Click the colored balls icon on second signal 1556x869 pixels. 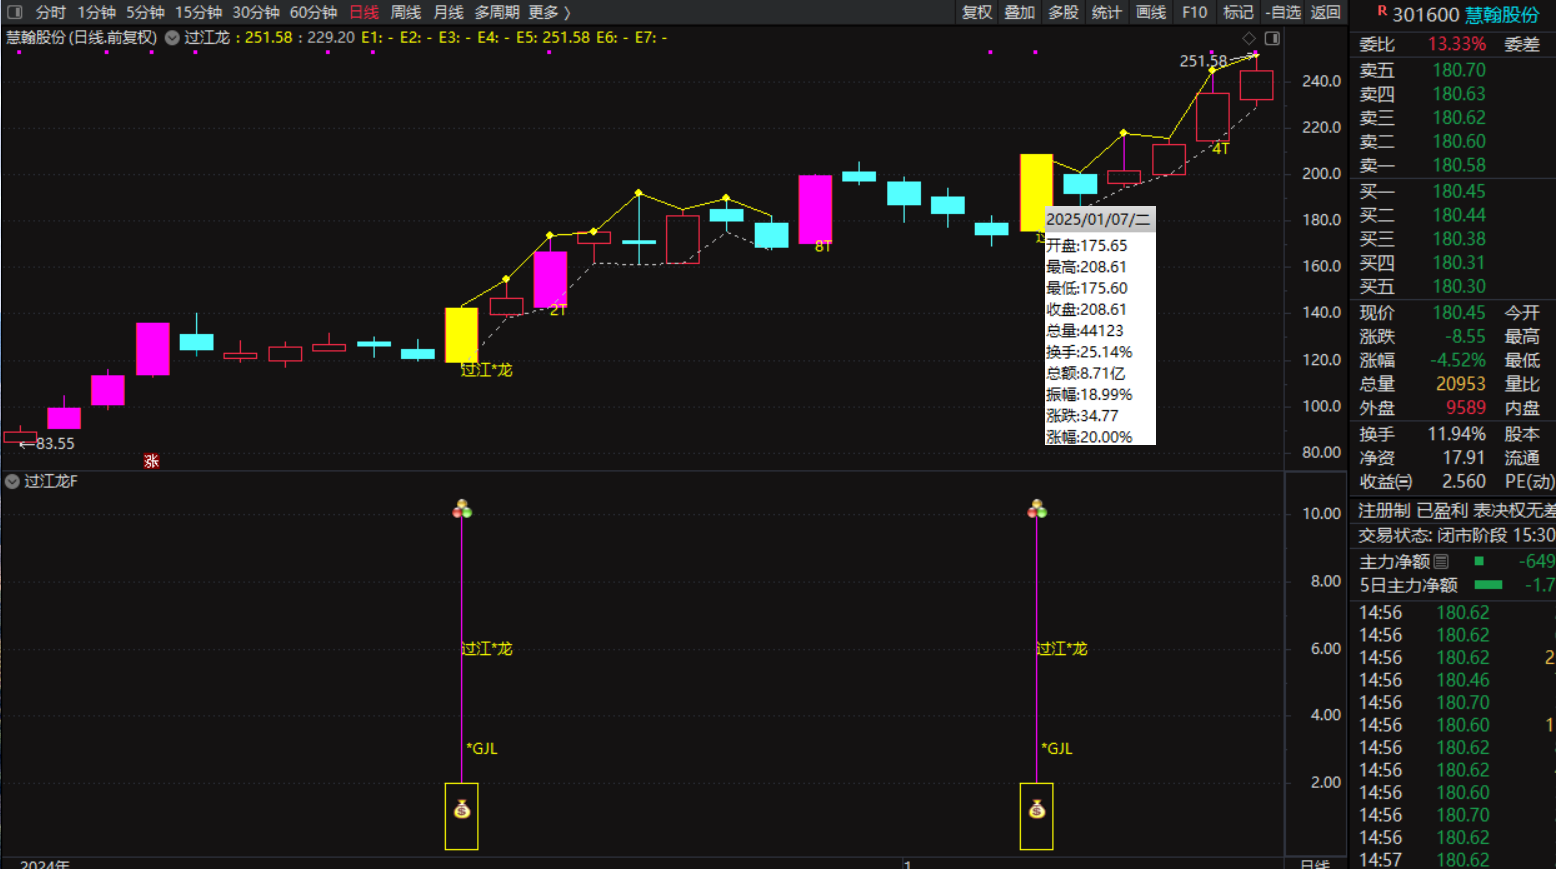coord(1036,510)
